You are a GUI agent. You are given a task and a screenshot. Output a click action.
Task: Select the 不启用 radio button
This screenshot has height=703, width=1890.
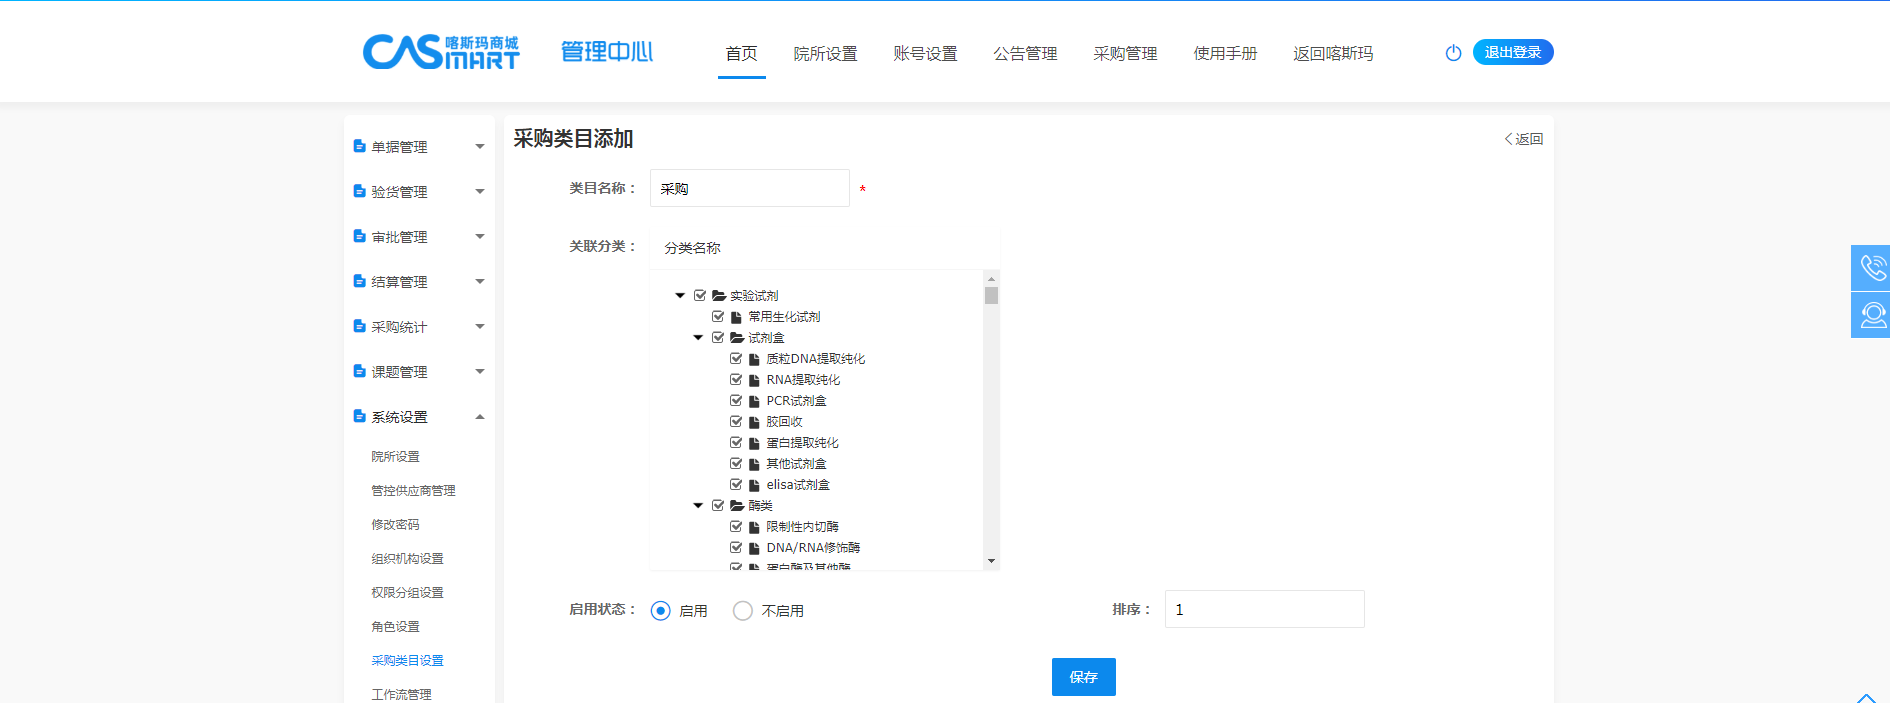(x=742, y=611)
